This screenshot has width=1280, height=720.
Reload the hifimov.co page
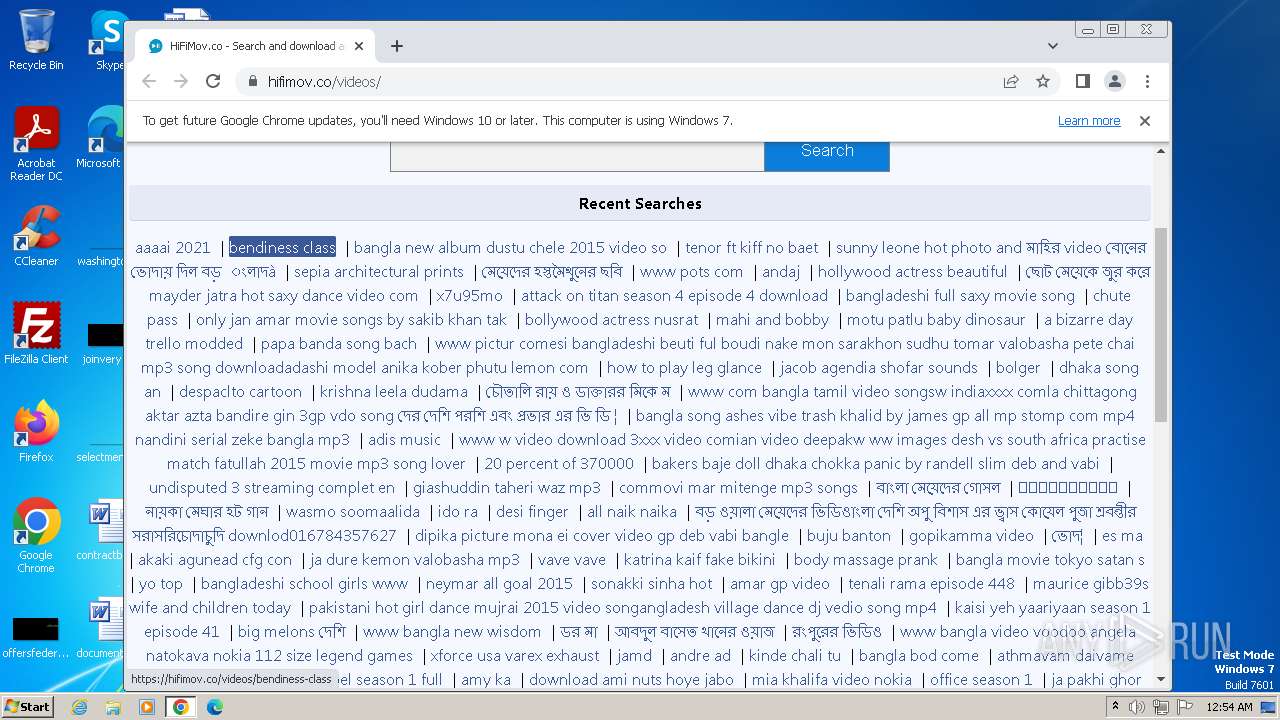213,81
